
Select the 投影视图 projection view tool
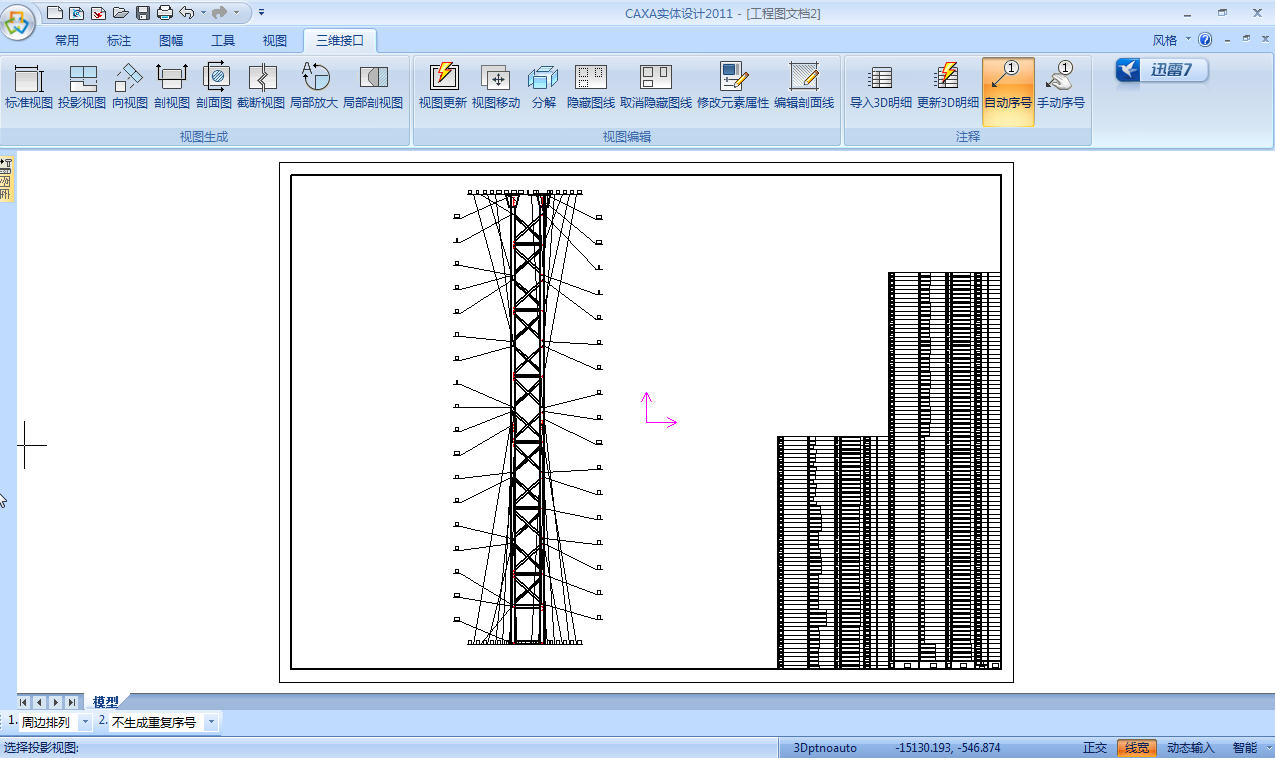pyautogui.click(x=82, y=86)
